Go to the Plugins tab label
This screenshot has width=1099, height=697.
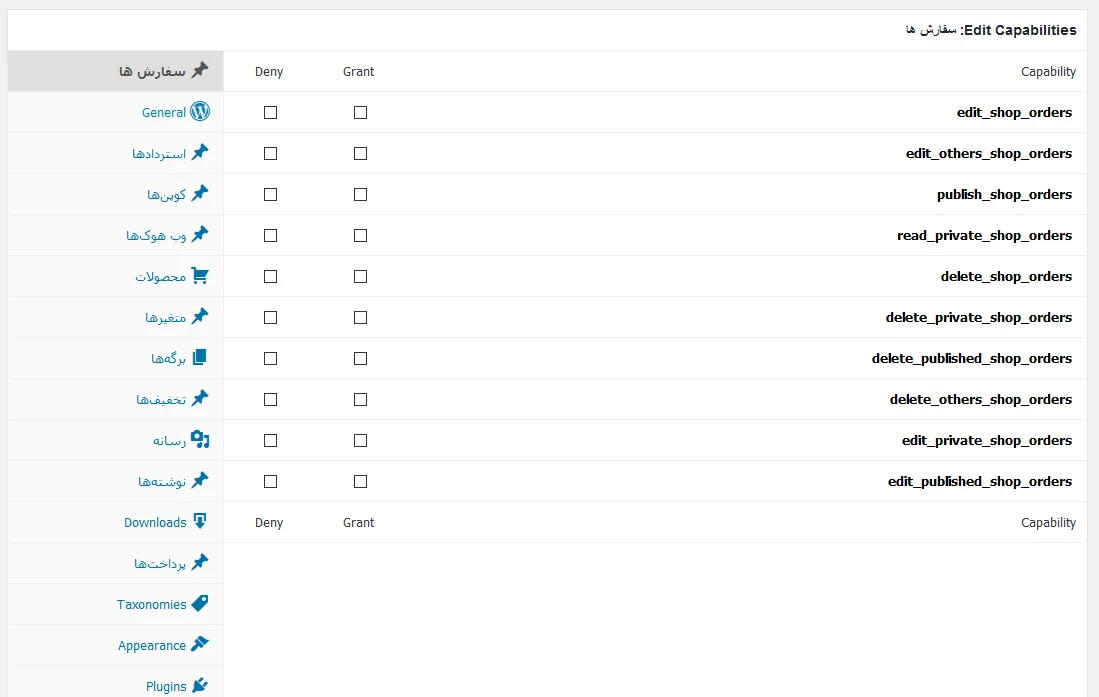166,686
